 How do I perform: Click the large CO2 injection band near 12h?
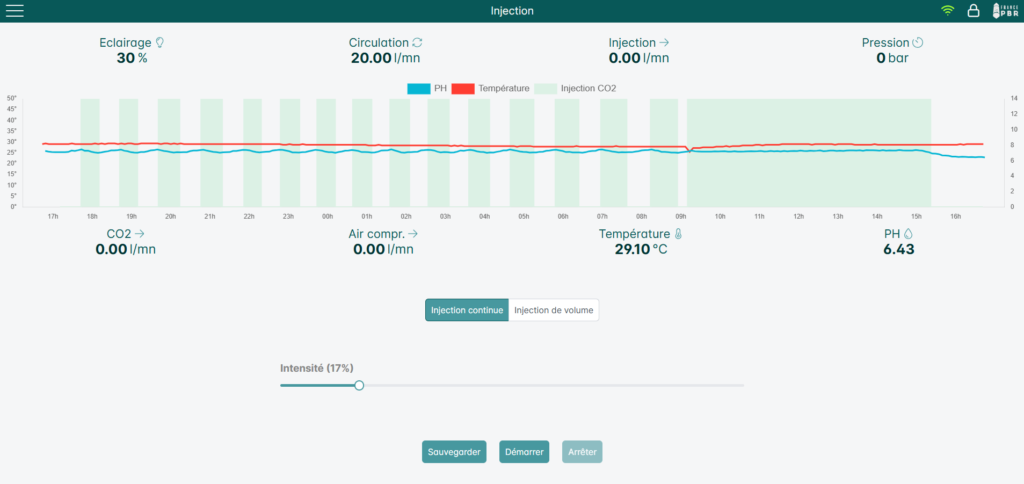808,153
